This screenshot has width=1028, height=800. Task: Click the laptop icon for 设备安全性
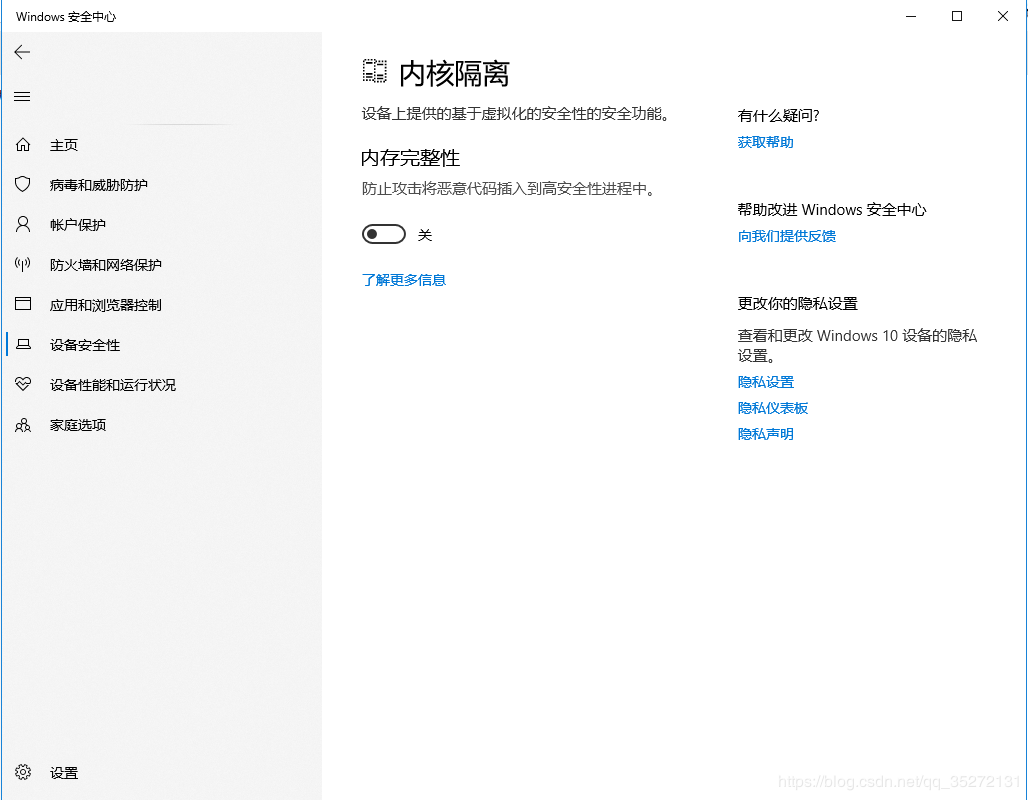23,344
